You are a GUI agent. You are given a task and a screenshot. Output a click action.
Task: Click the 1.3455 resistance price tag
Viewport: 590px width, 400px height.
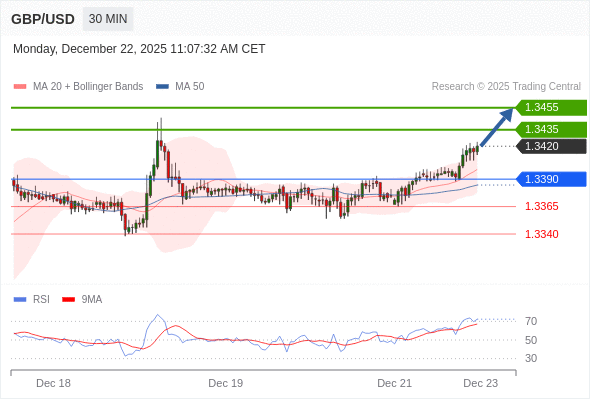(x=551, y=107)
